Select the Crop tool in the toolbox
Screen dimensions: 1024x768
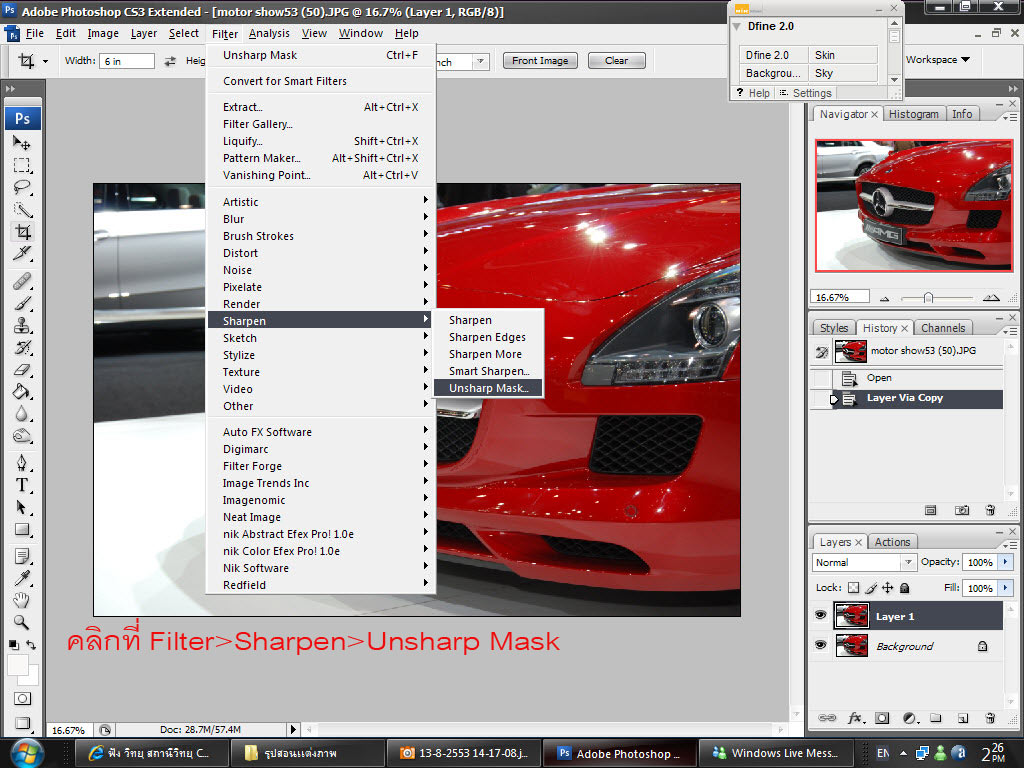tap(22, 232)
